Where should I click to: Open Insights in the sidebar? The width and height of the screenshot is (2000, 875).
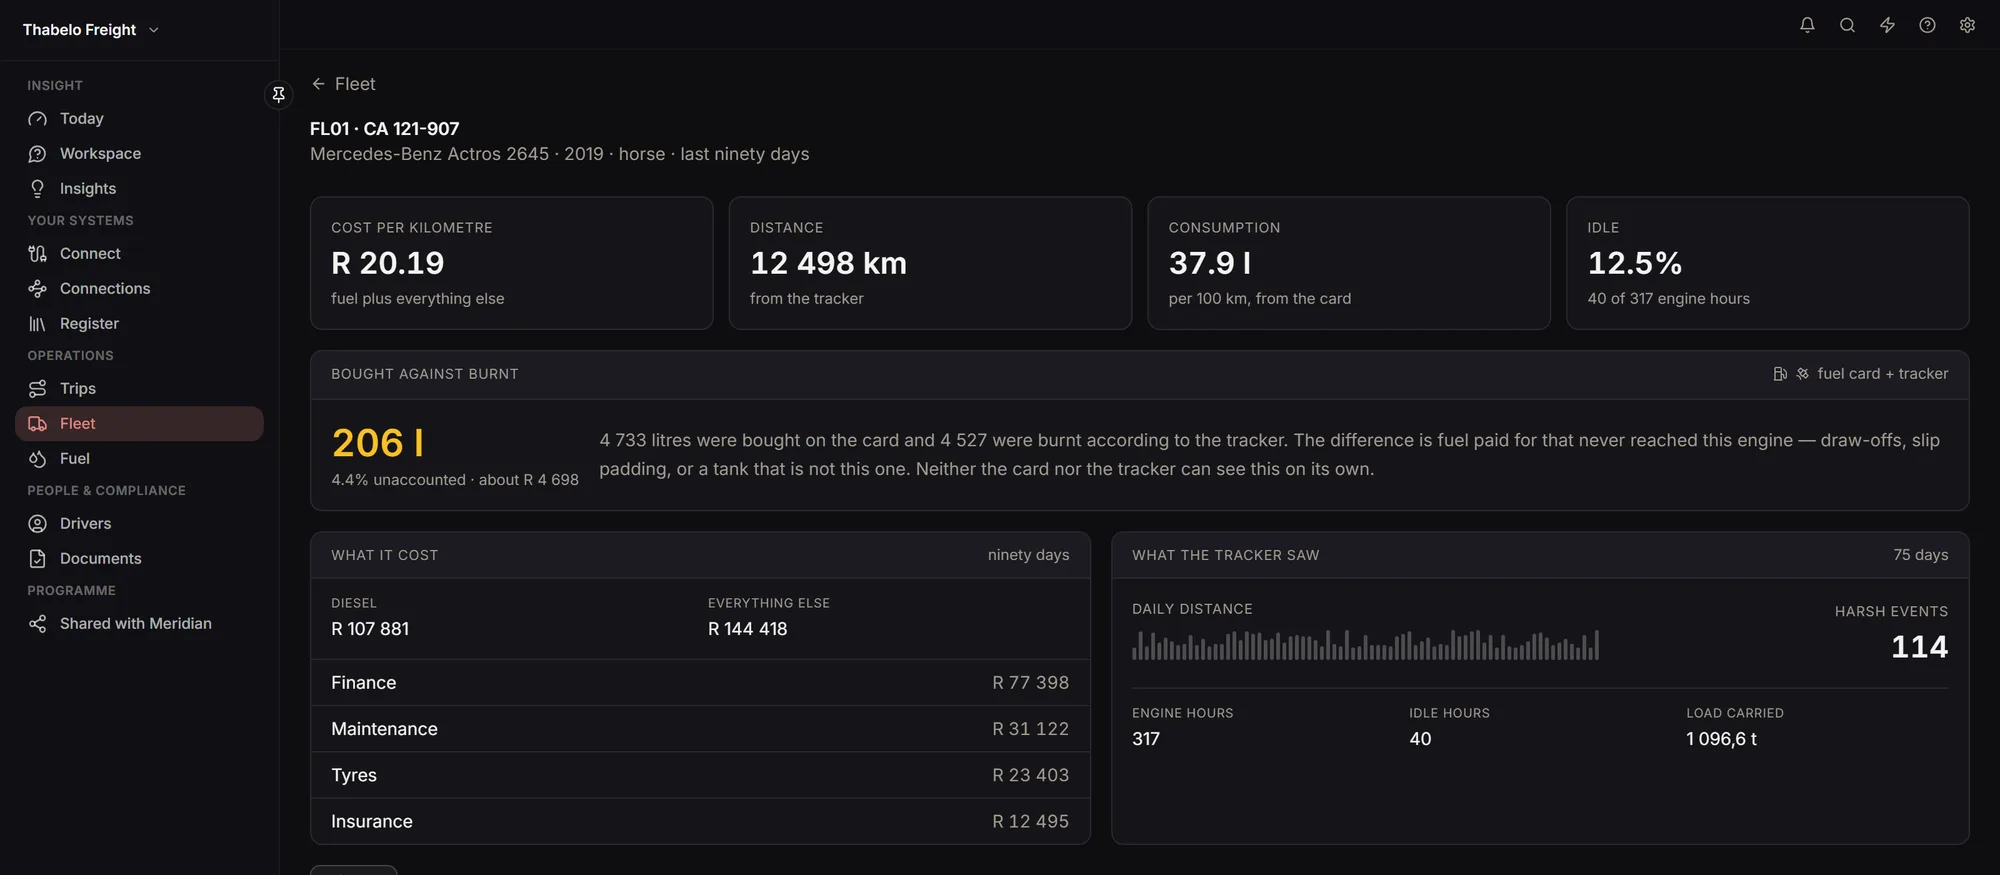(139, 188)
